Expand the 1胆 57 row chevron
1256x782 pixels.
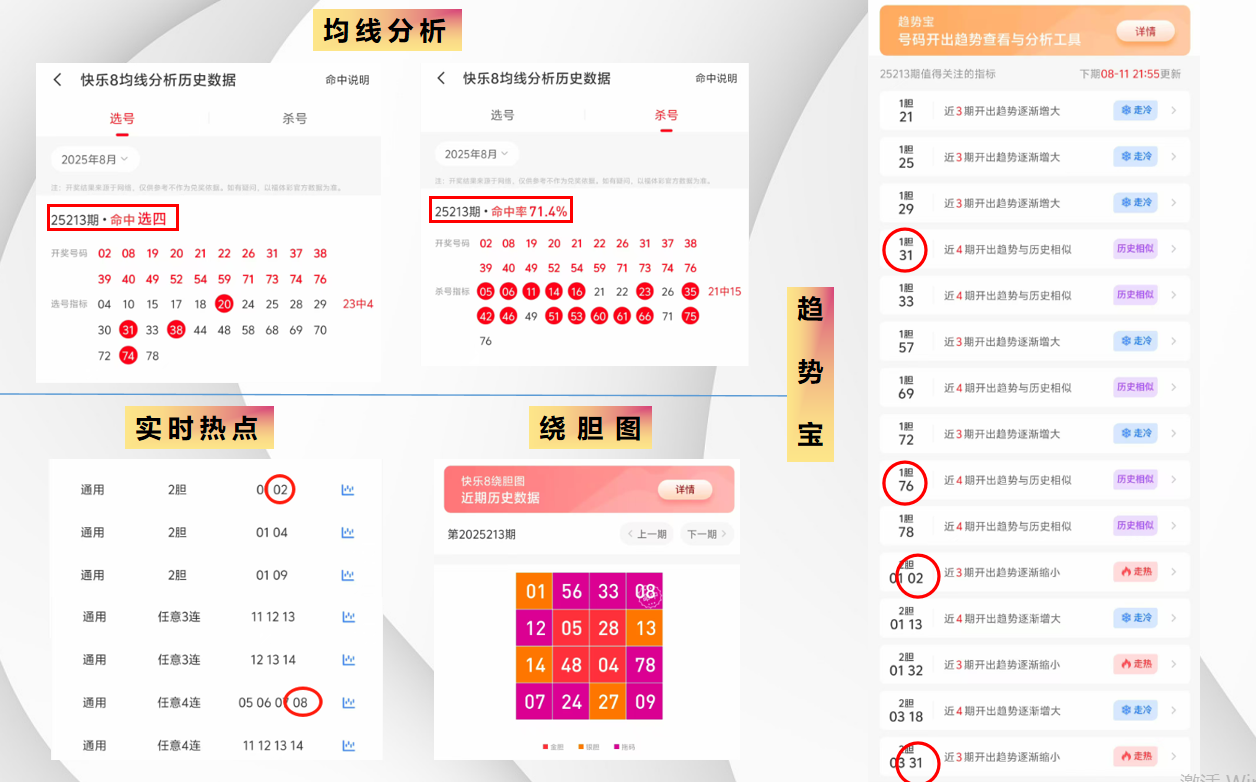tap(1173, 341)
